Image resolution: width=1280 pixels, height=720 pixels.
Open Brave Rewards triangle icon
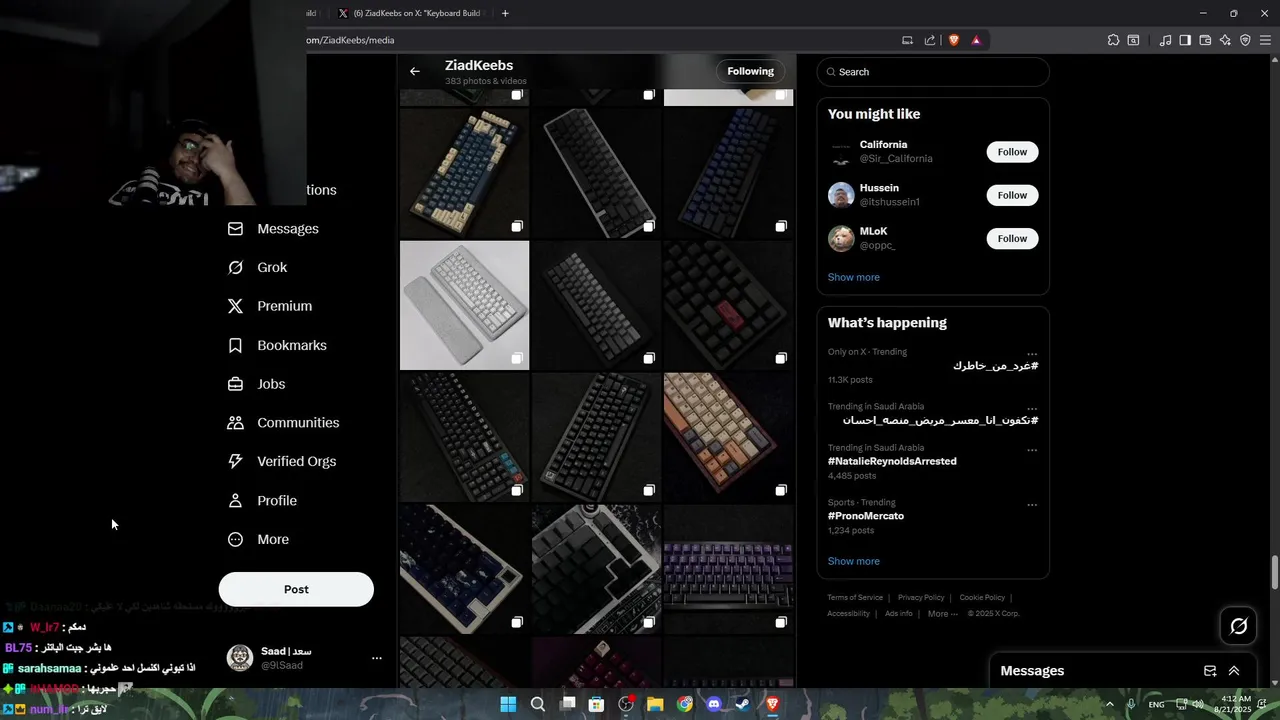pos(976,40)
